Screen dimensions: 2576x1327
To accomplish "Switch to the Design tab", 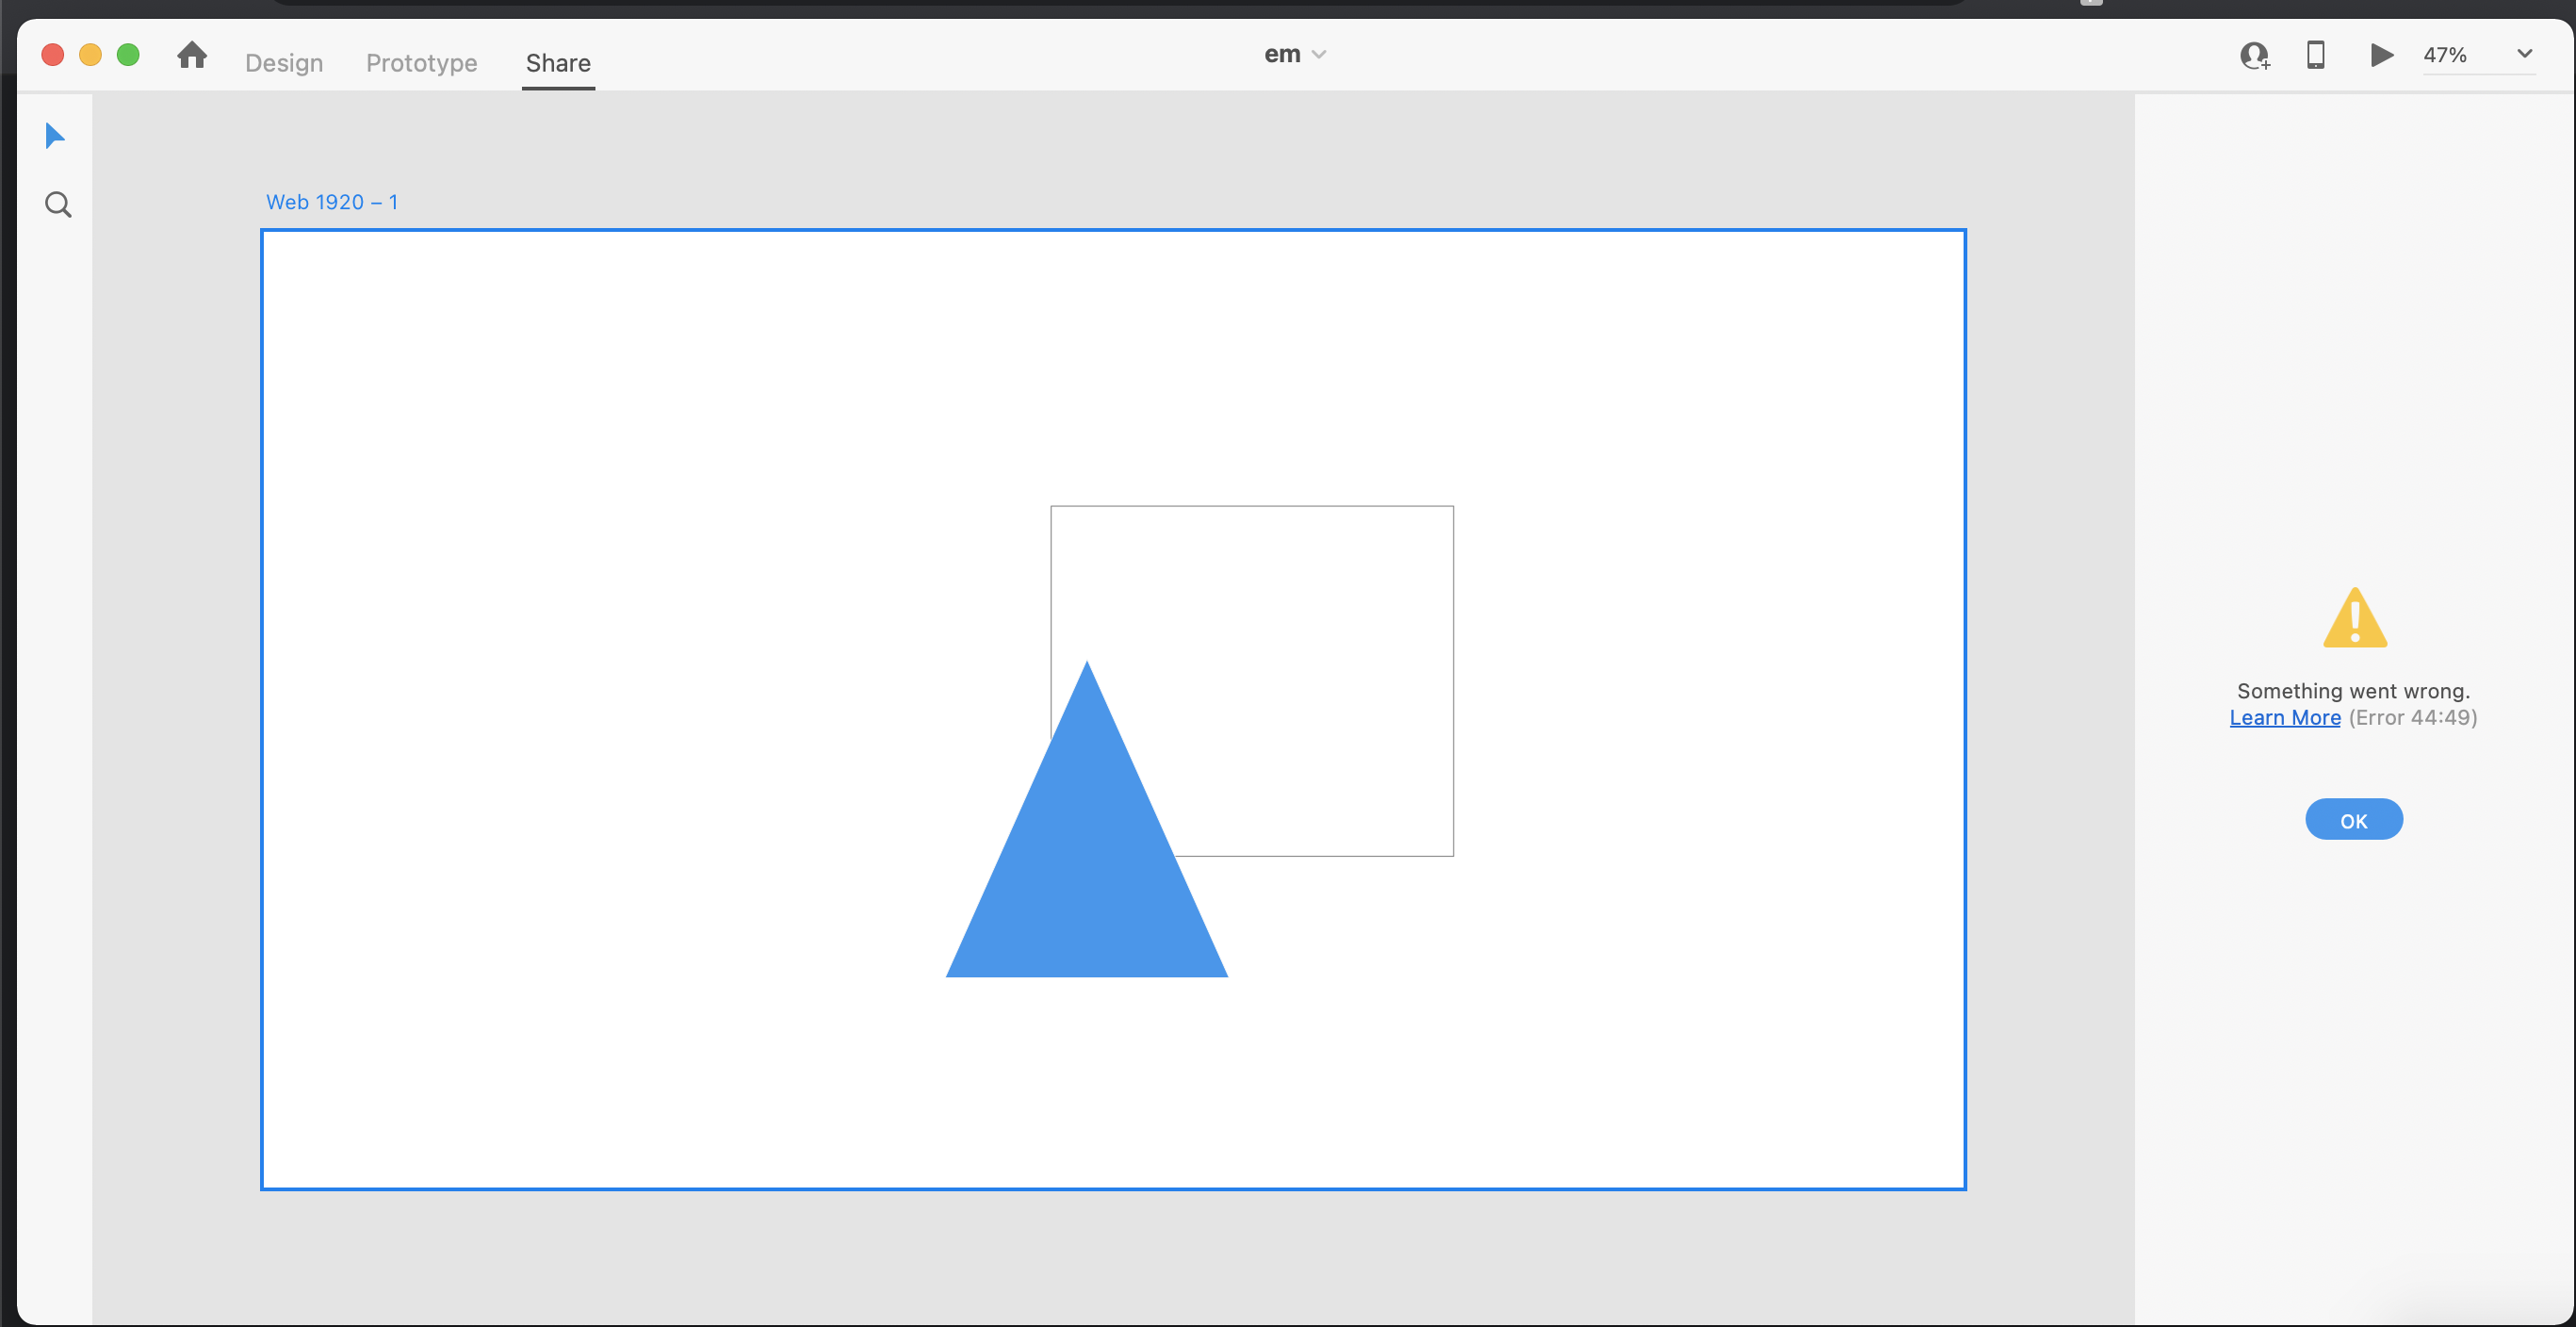I will coord(283,62).
